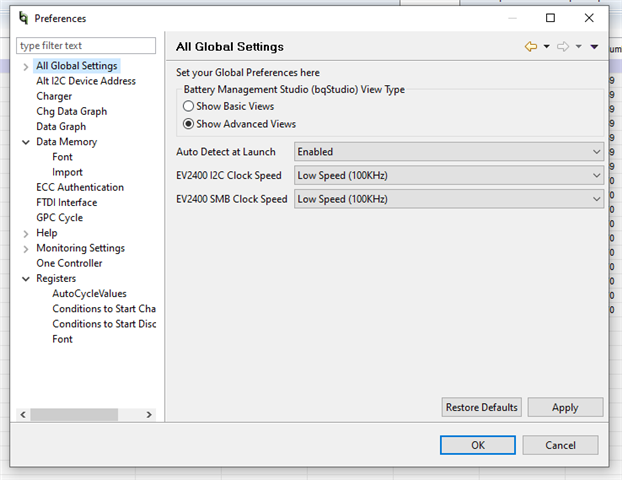
Task: Open the back history dropdown arrow
Action: click(547, 47)
